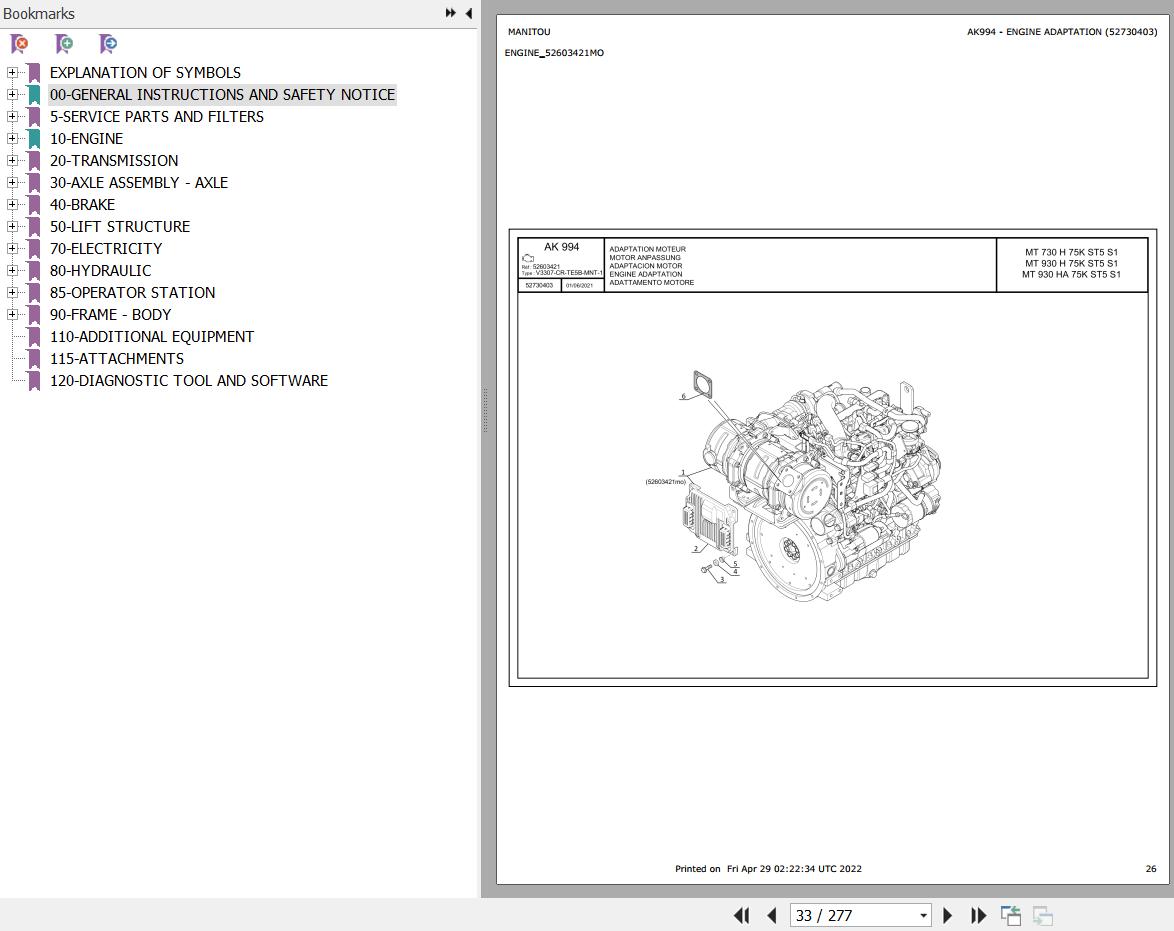The height and width of the screenshot is (931, 1174).
Task: Open the EXPLANATION OF SYMBOLS bookmark
Action: point(145,73)
